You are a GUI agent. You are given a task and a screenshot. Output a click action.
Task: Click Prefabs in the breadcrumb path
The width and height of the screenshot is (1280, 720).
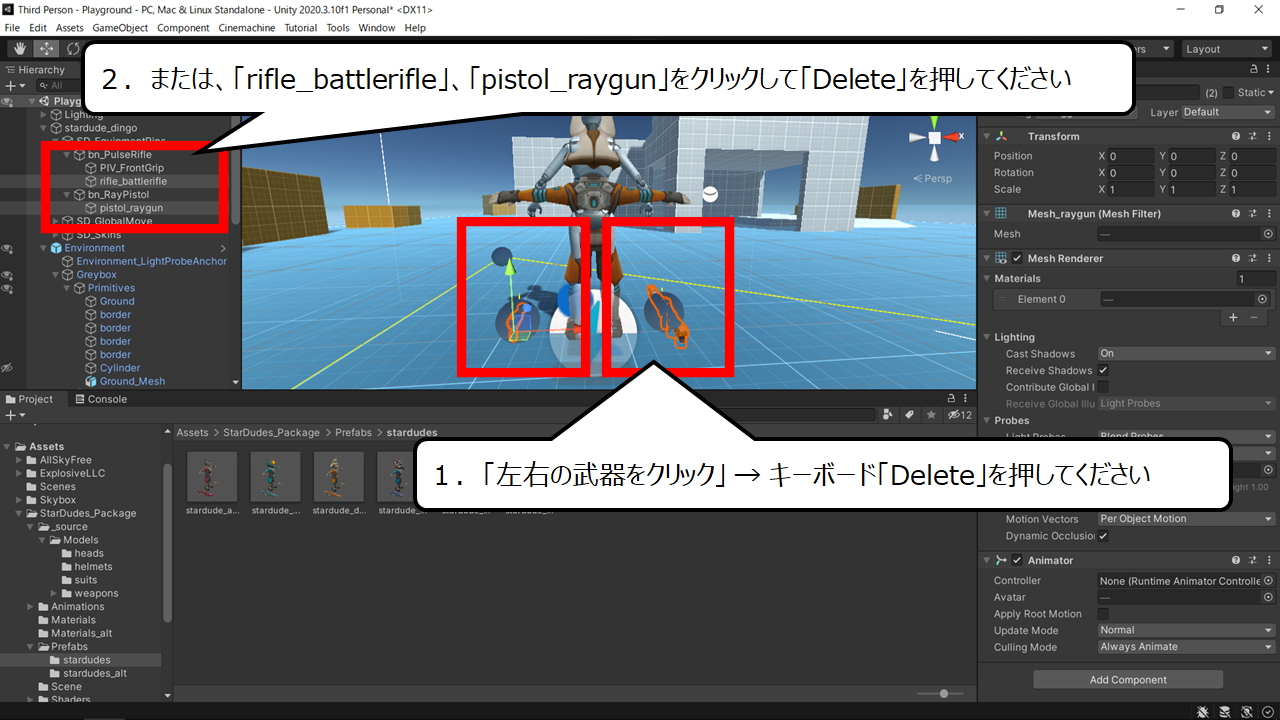point(353,433)
